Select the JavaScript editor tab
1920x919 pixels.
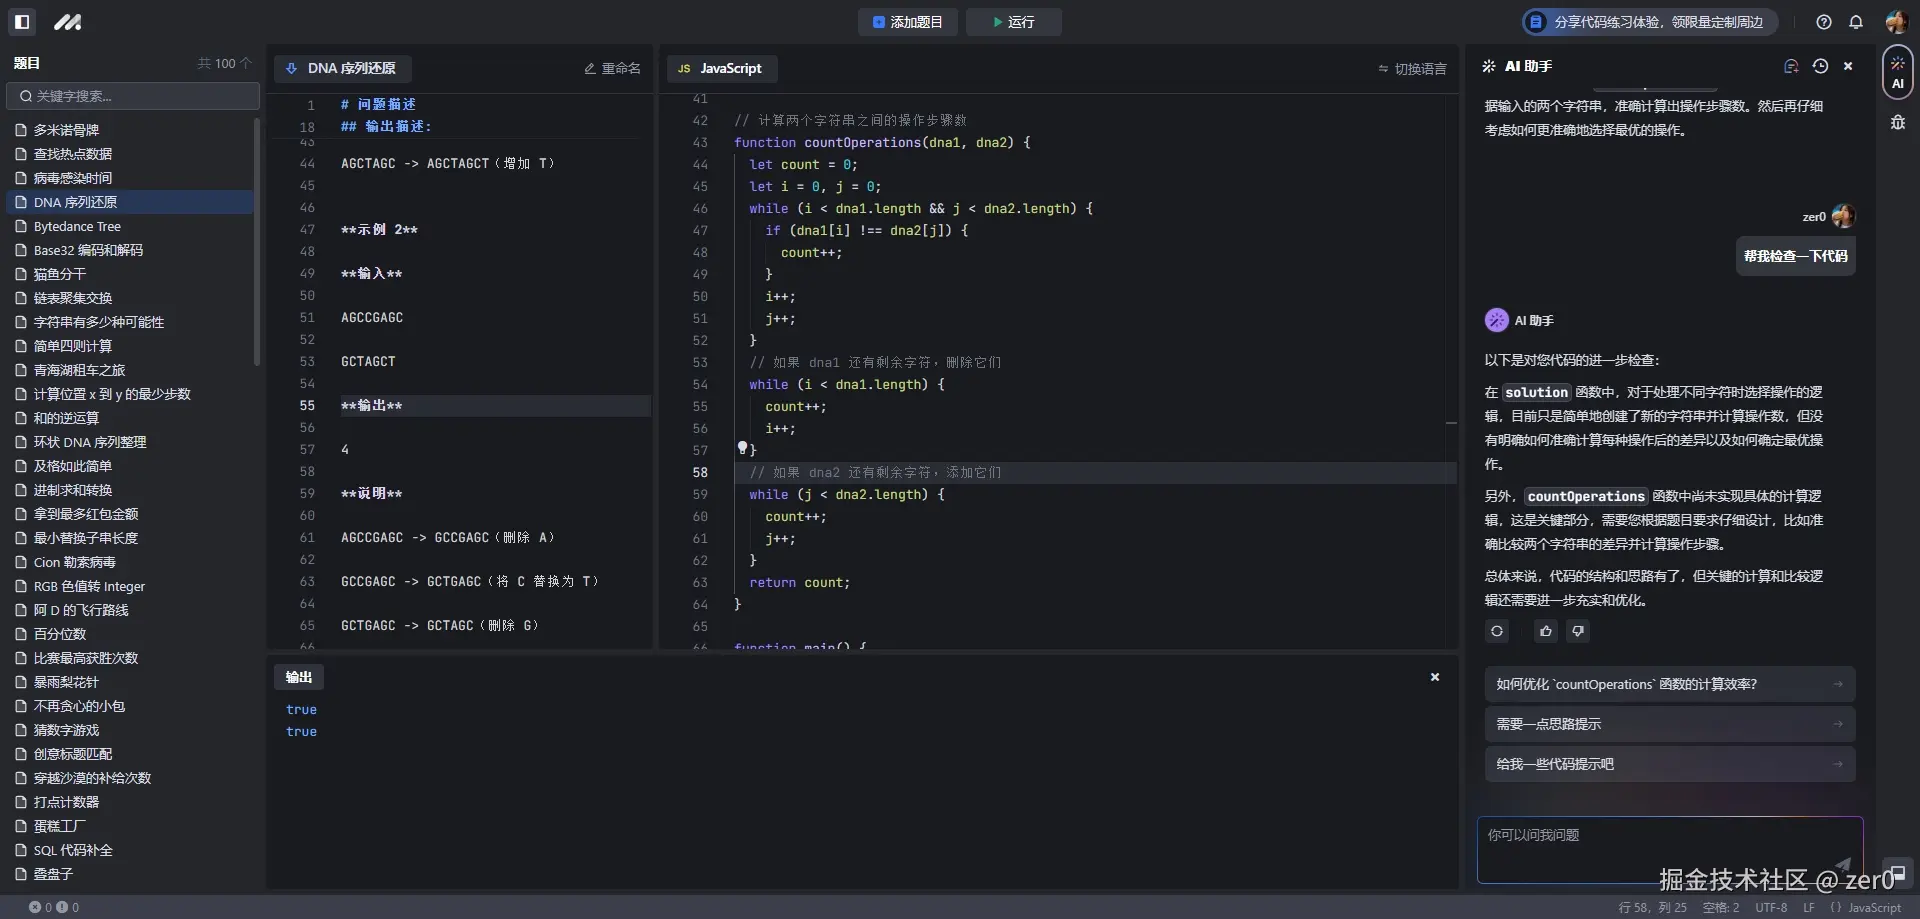point(721,69)
